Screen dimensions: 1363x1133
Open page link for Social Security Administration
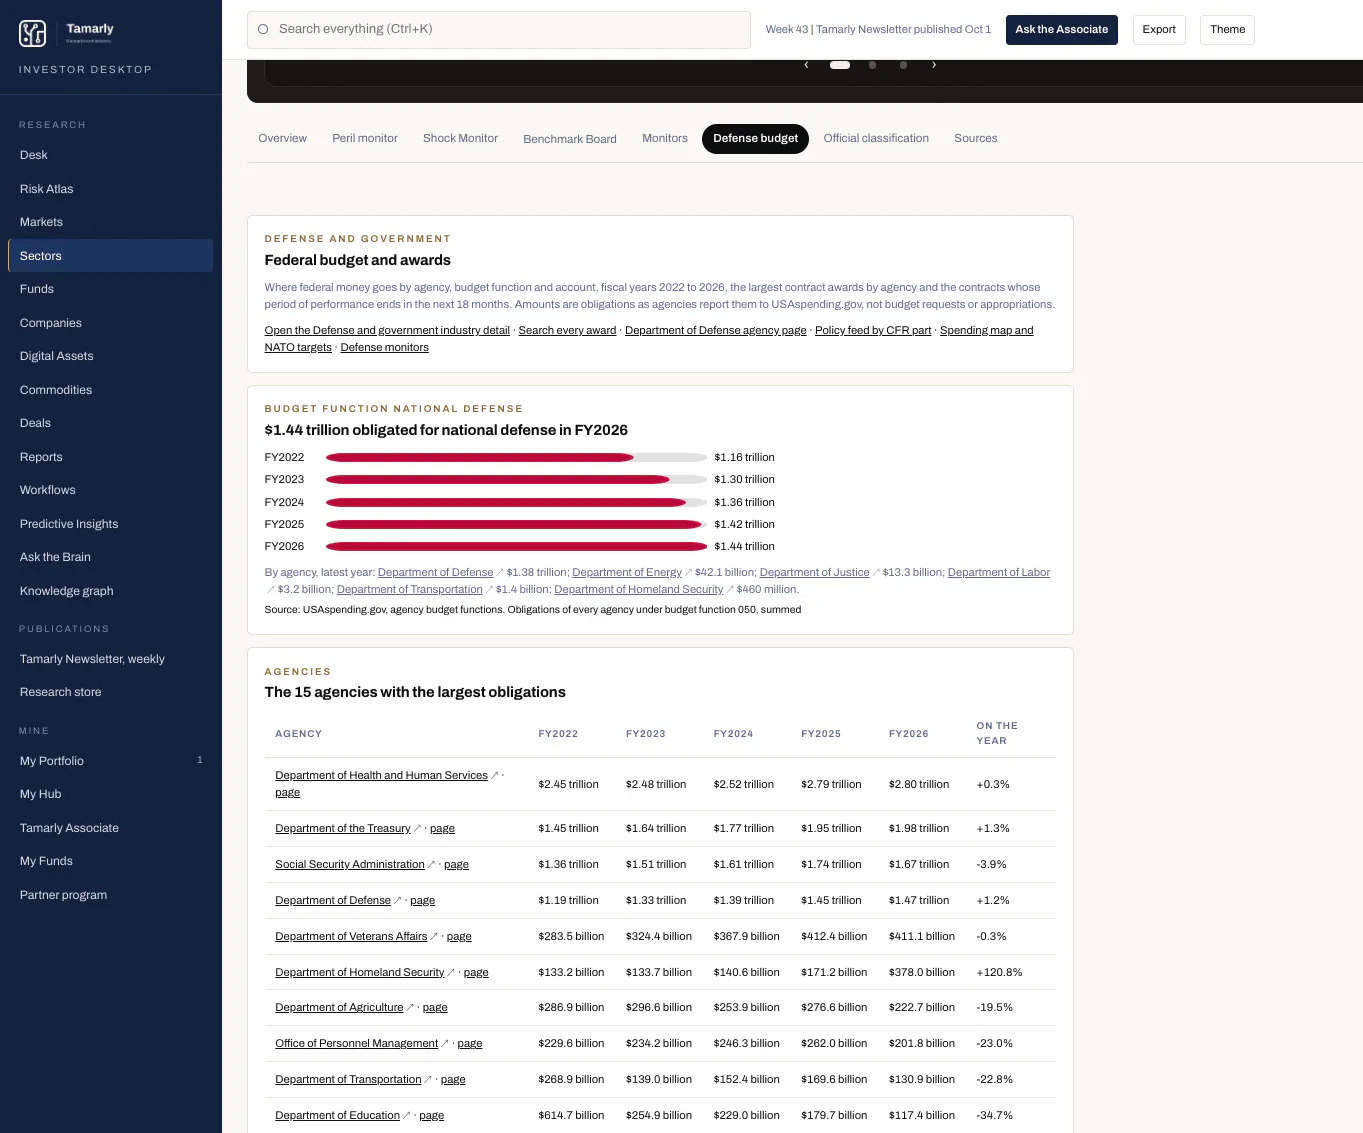pyautogui.click(x=456, y=864)
